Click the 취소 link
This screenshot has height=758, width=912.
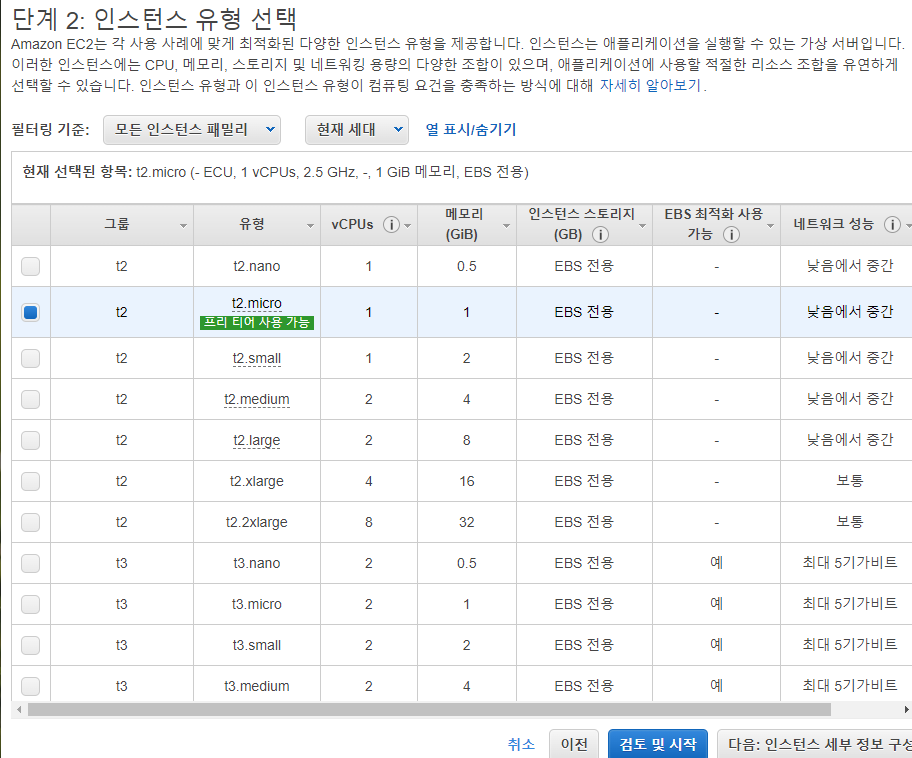(521, 744)
